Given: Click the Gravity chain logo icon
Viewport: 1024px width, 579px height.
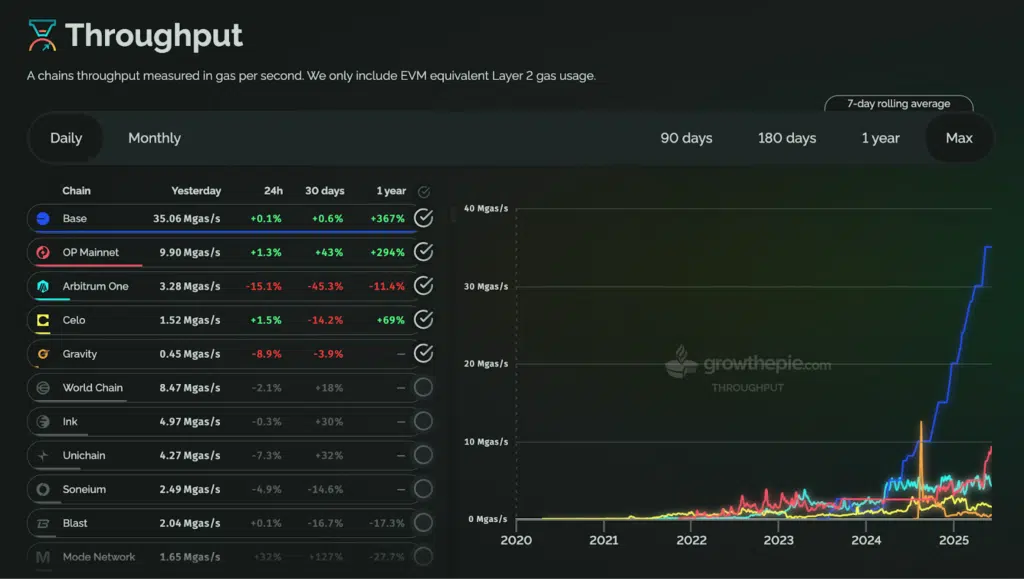Looking at the screenshot, I should 43,354.
